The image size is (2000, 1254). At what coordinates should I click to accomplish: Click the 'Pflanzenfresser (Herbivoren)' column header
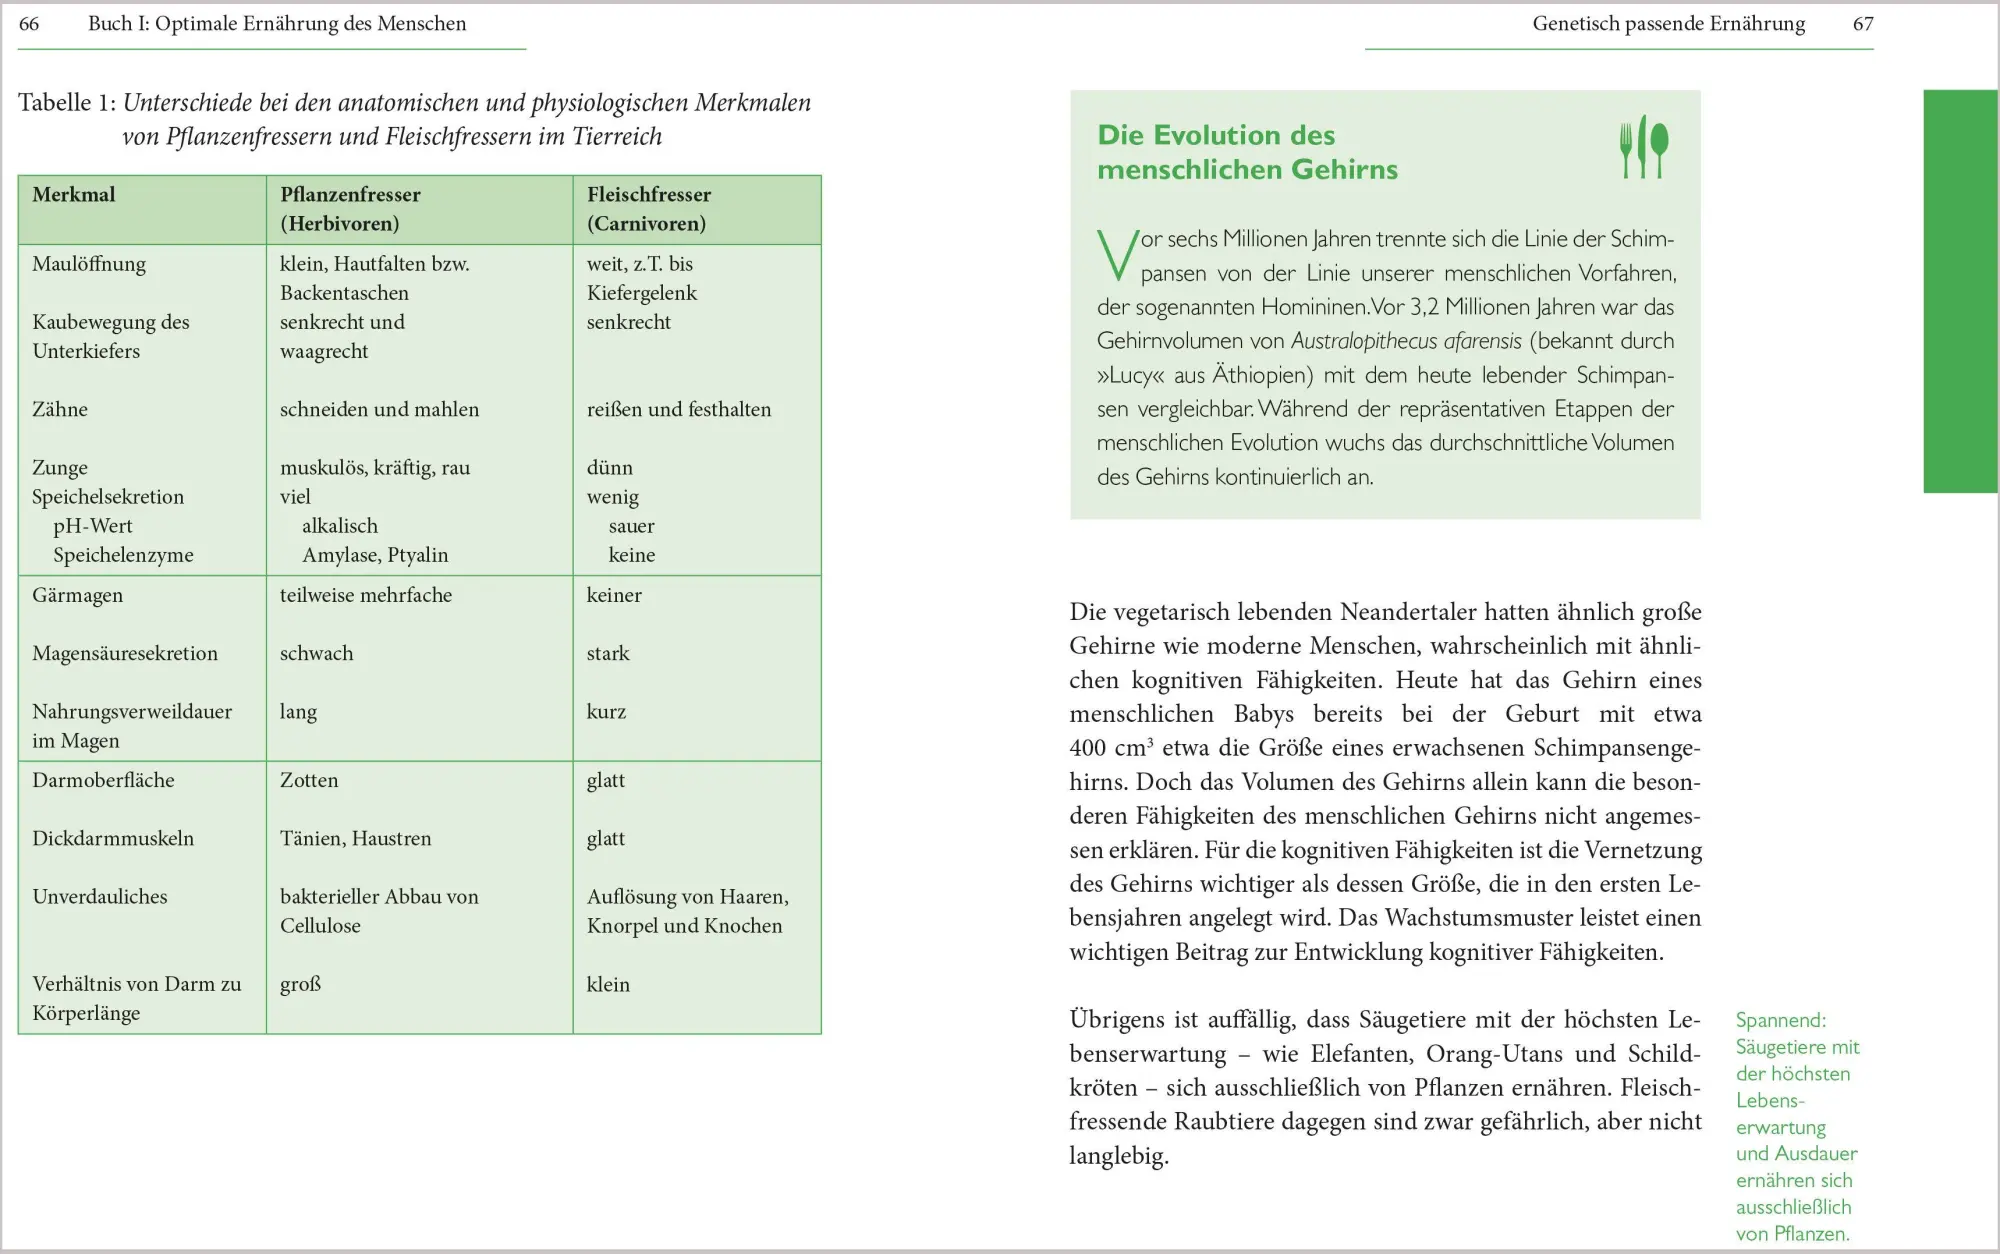[350, 209]
